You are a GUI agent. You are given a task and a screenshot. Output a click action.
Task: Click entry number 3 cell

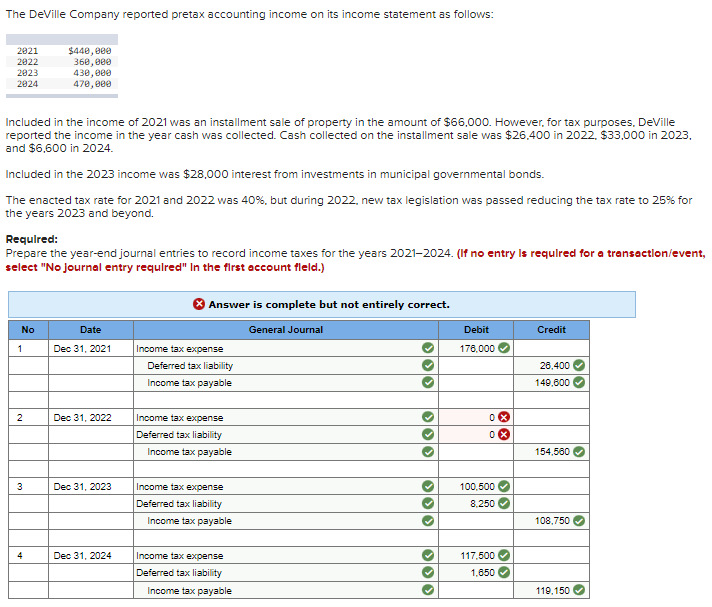click(x=28, y=486)
